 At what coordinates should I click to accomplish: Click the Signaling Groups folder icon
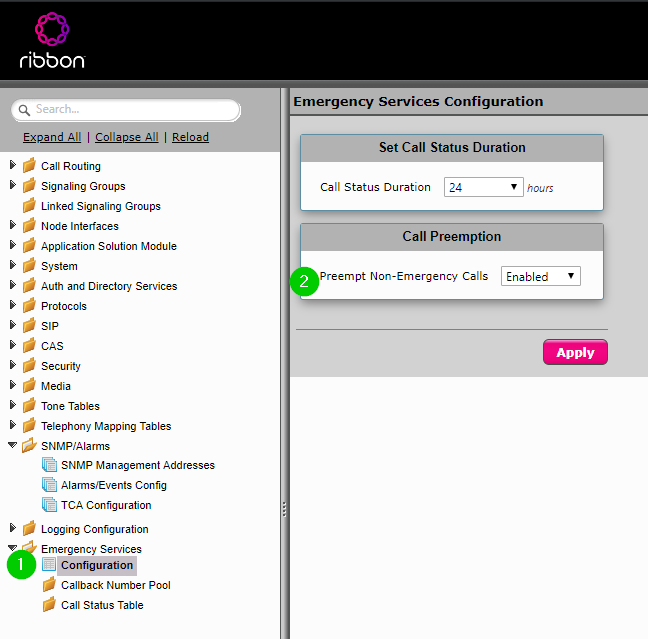point(29,186)
